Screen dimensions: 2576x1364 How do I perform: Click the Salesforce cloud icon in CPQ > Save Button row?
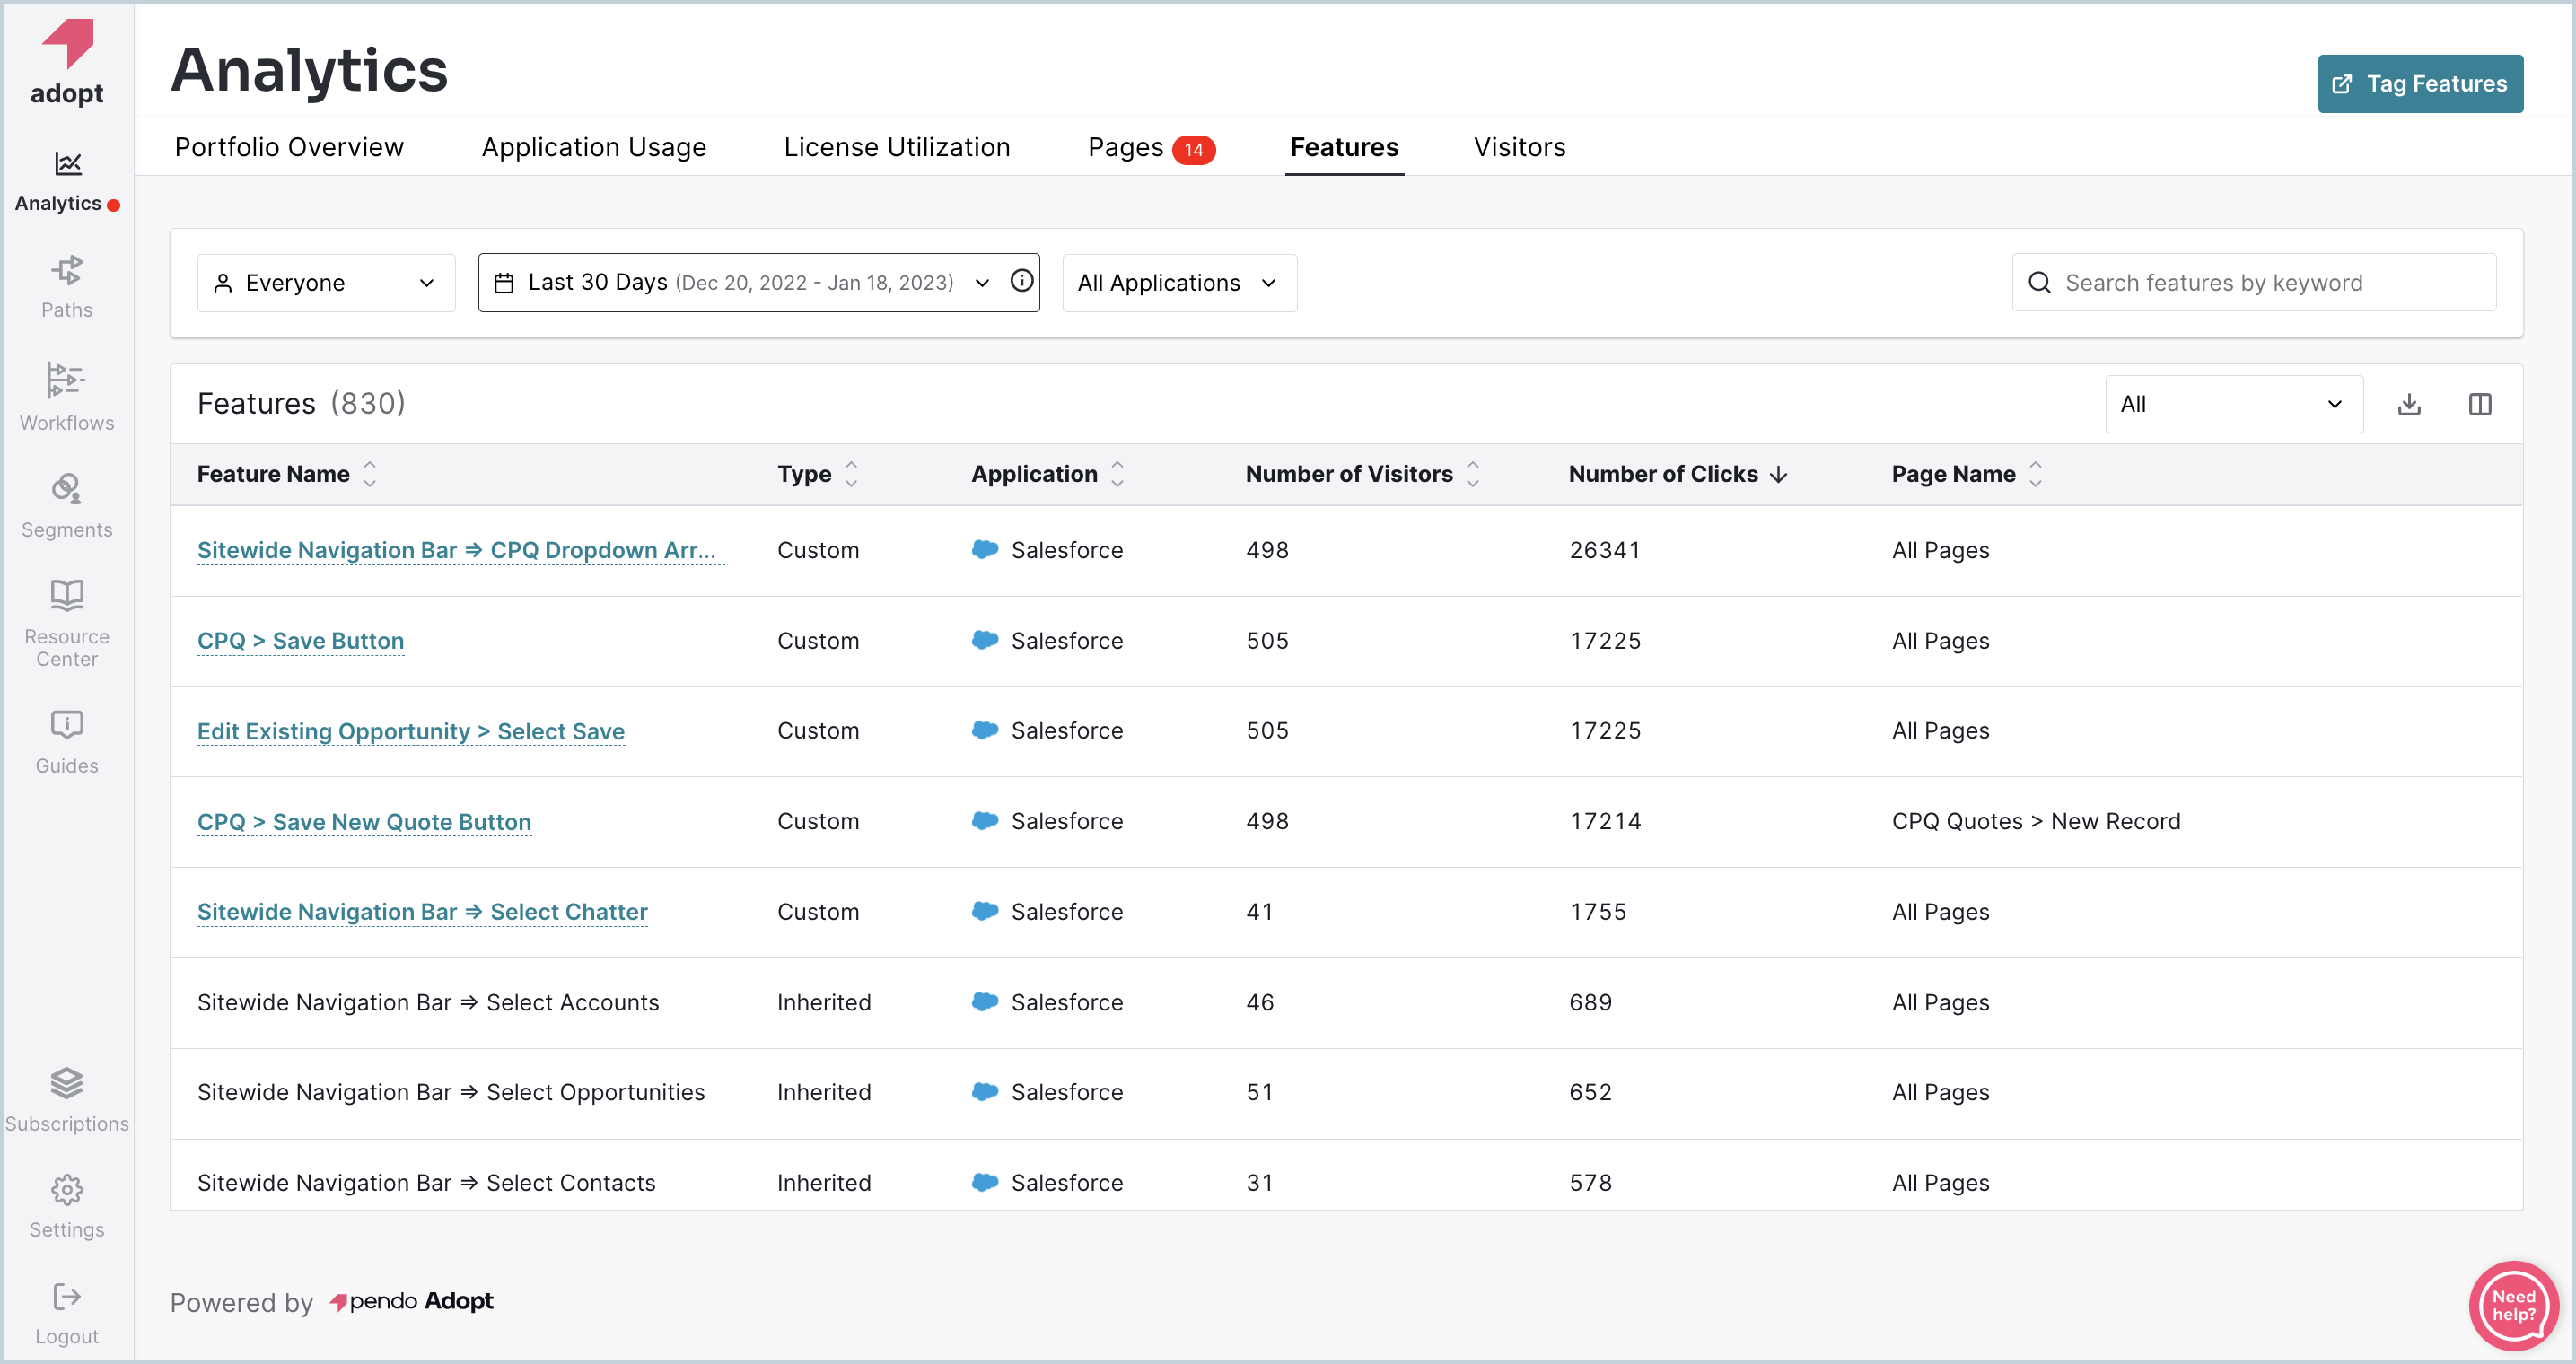985,640
